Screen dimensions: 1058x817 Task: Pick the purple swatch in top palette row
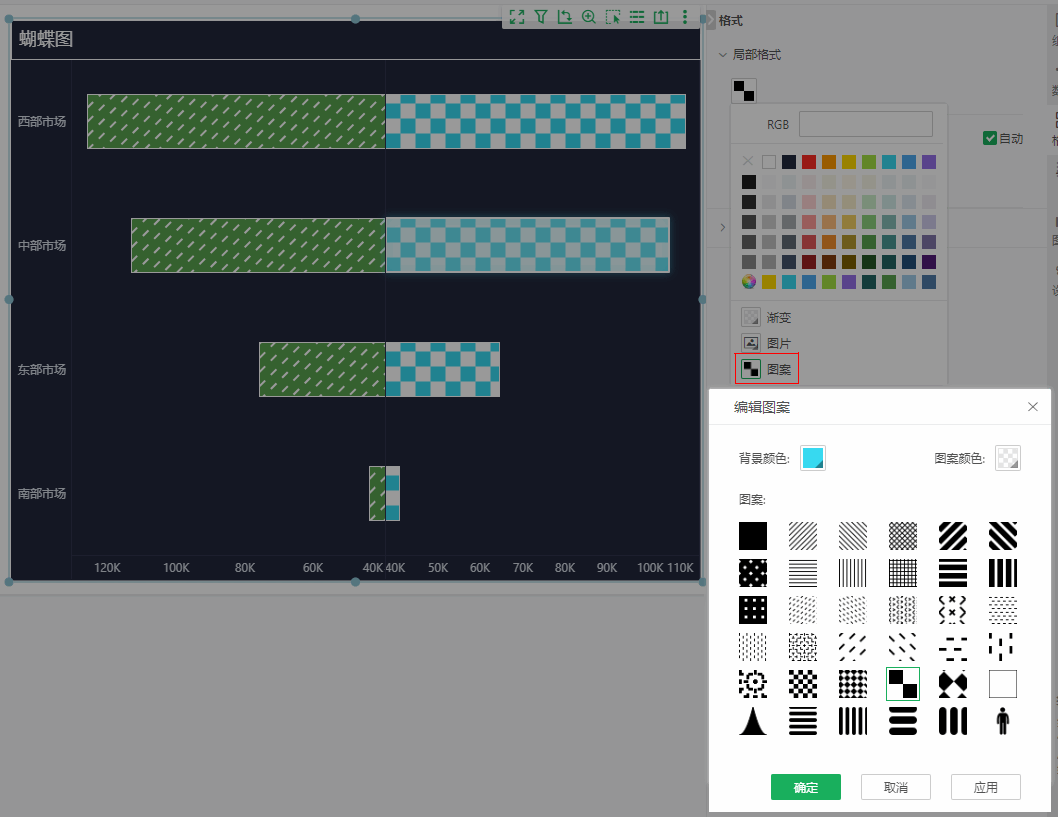(x=928, y=162)
